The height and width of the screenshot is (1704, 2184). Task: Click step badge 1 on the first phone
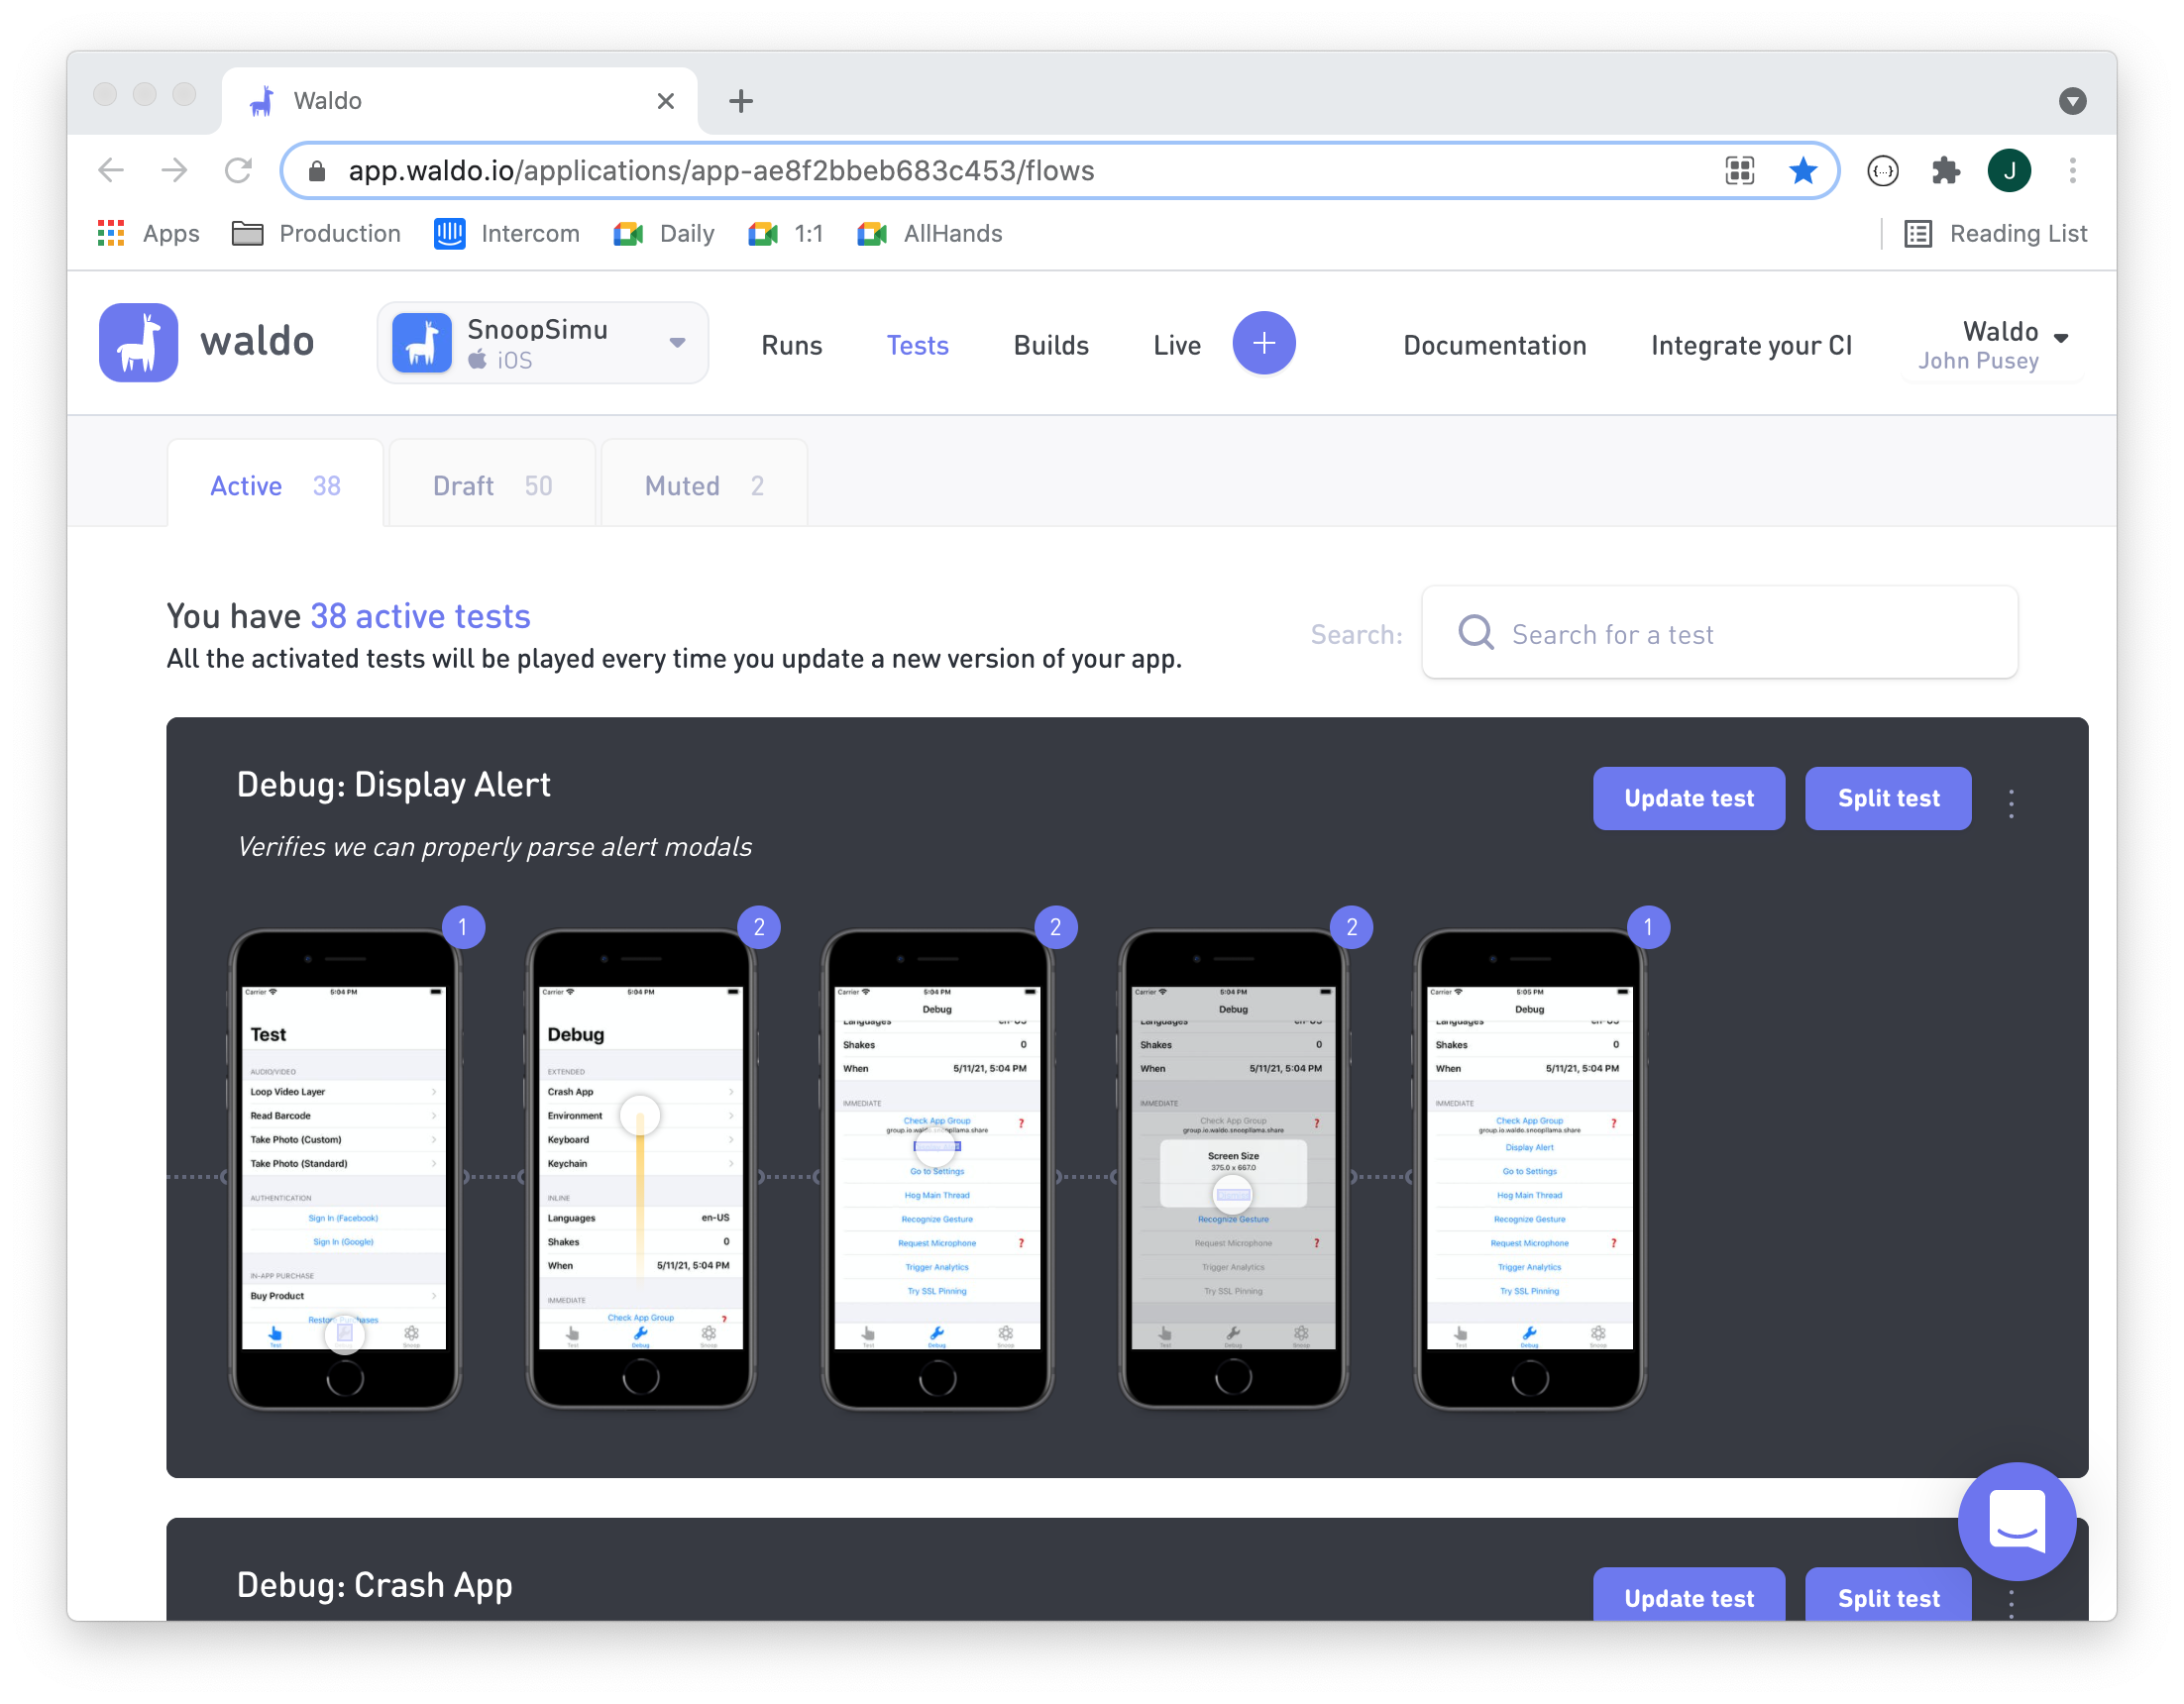coord(462,927)
